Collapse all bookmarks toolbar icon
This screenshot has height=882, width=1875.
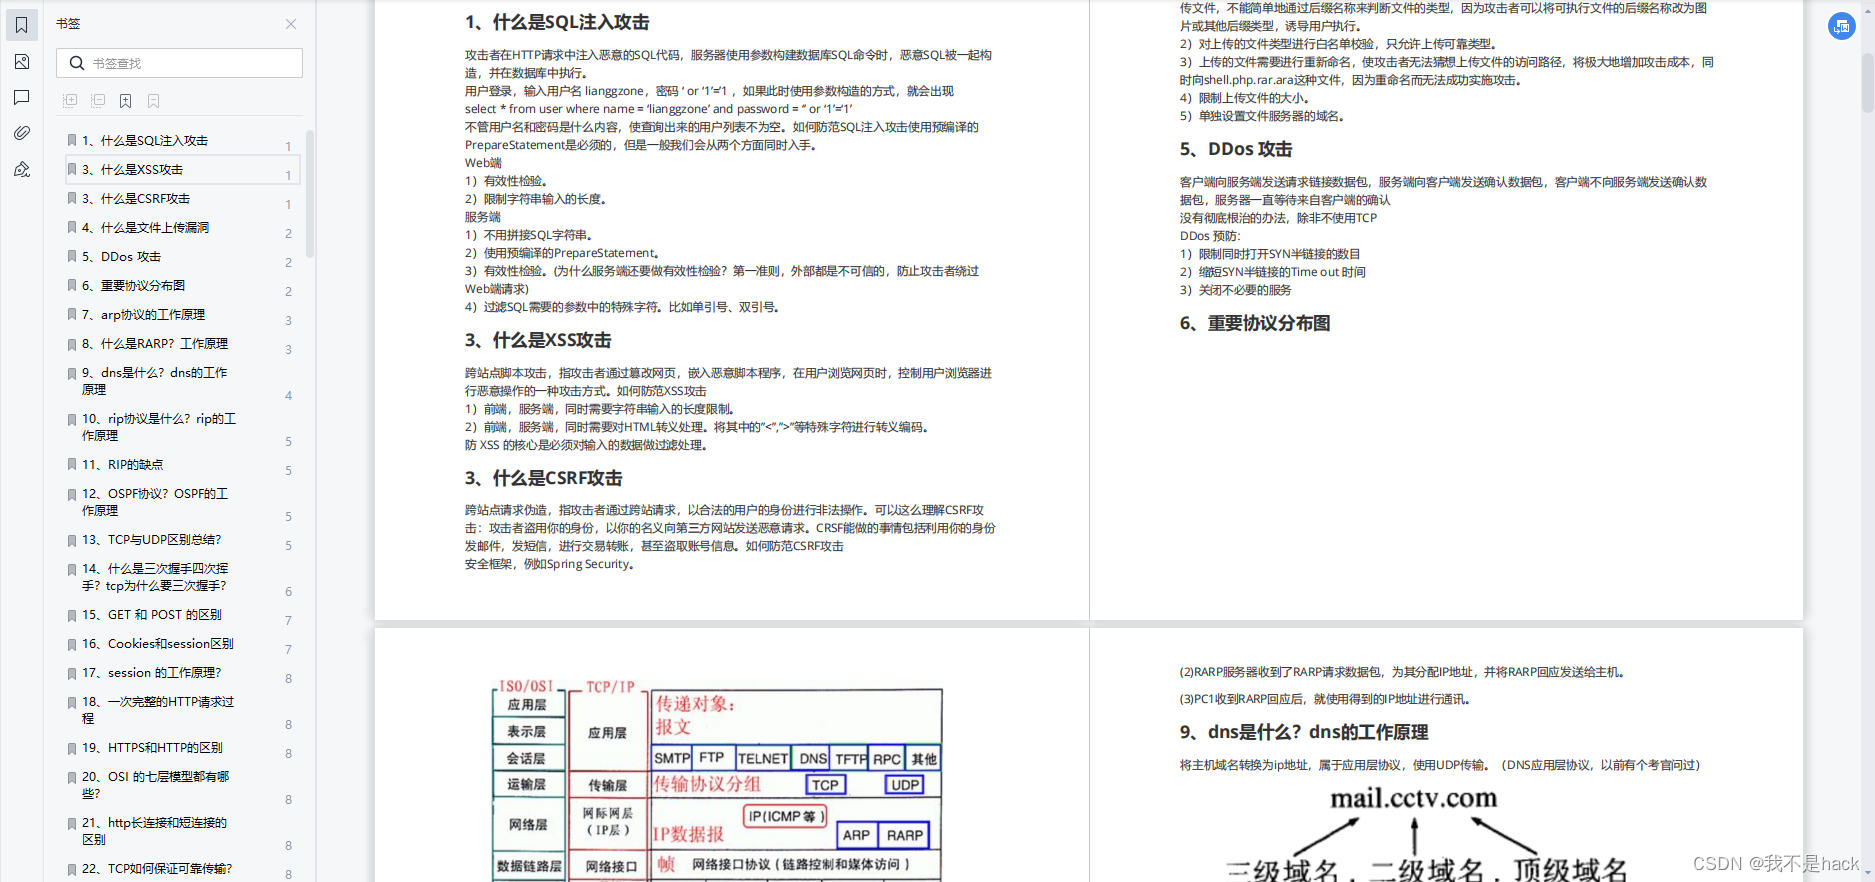click(98, 100)
